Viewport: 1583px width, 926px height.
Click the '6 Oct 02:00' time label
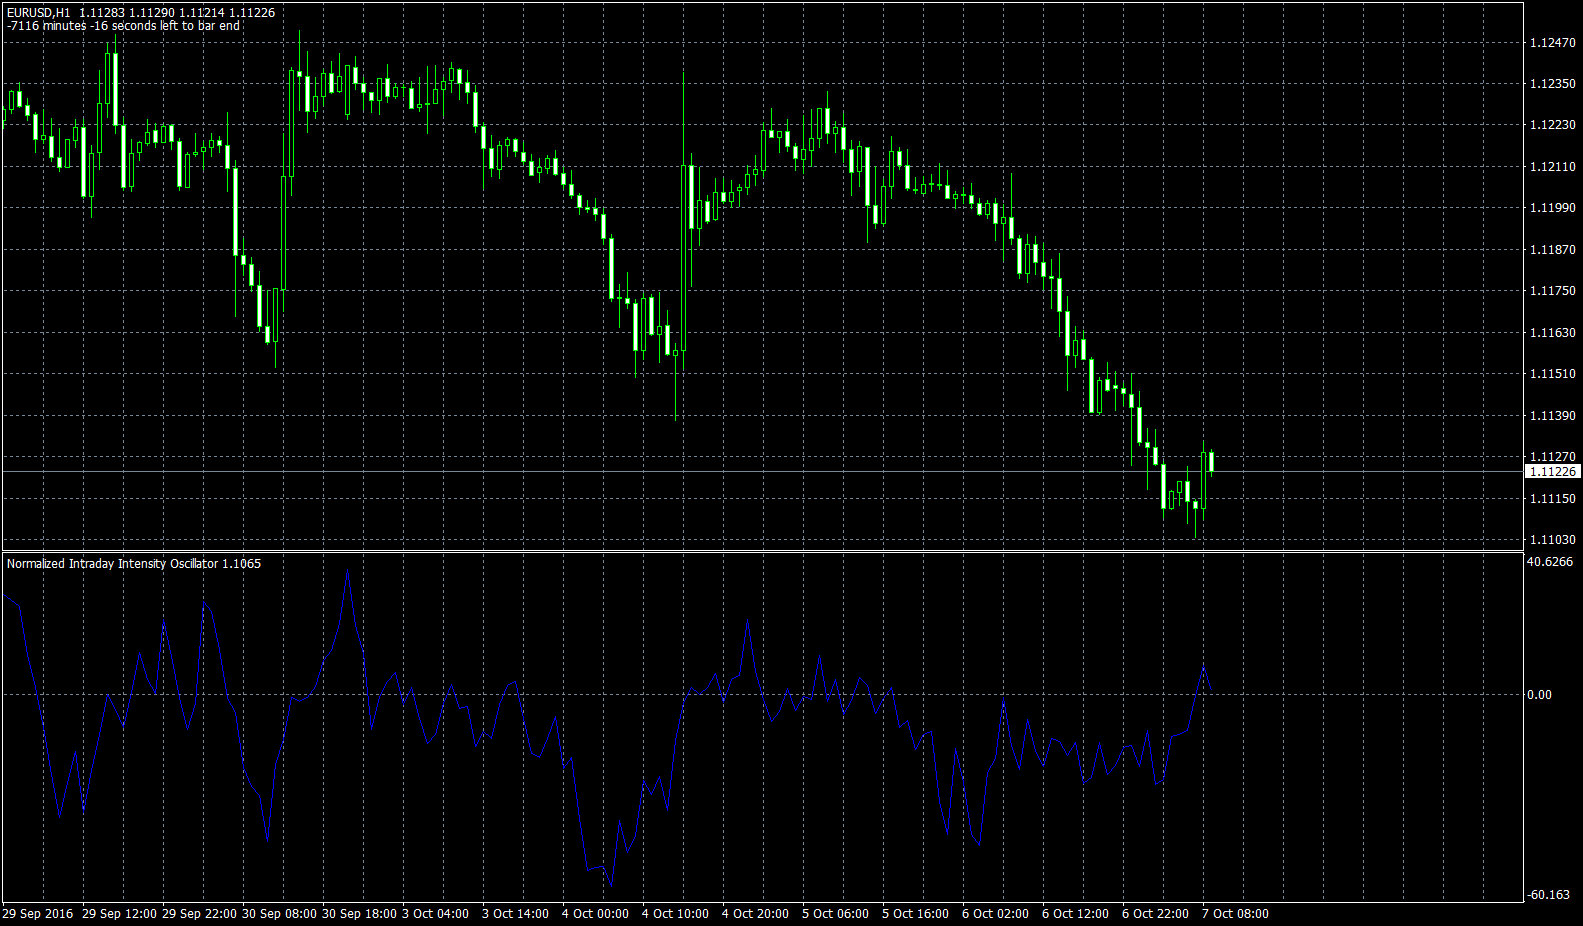point(996,914)
